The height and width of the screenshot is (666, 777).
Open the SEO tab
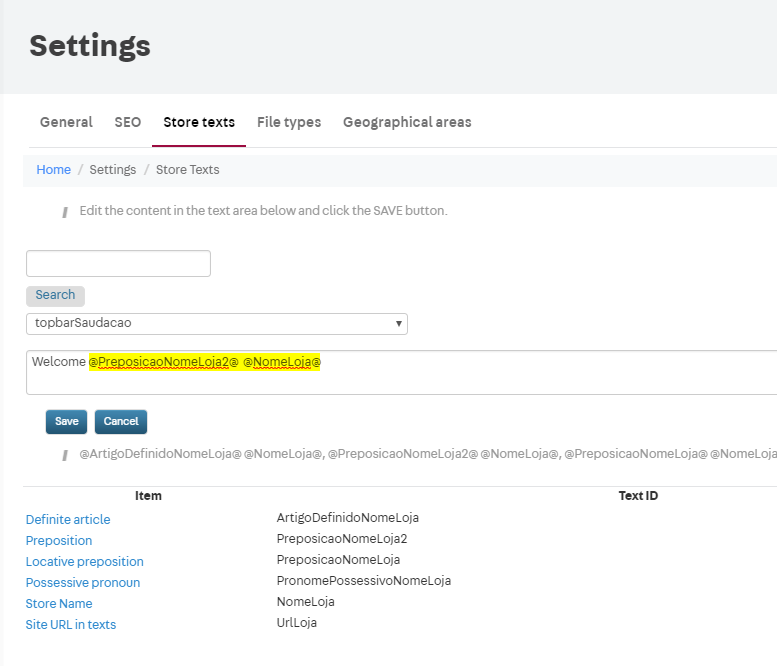128,122
